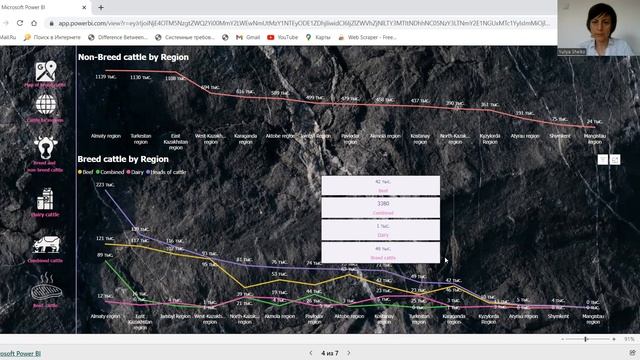This screenshot has height=360, width=640.
Task: Close the Microsoft Power BI tab
Action: tap(84, 7)
